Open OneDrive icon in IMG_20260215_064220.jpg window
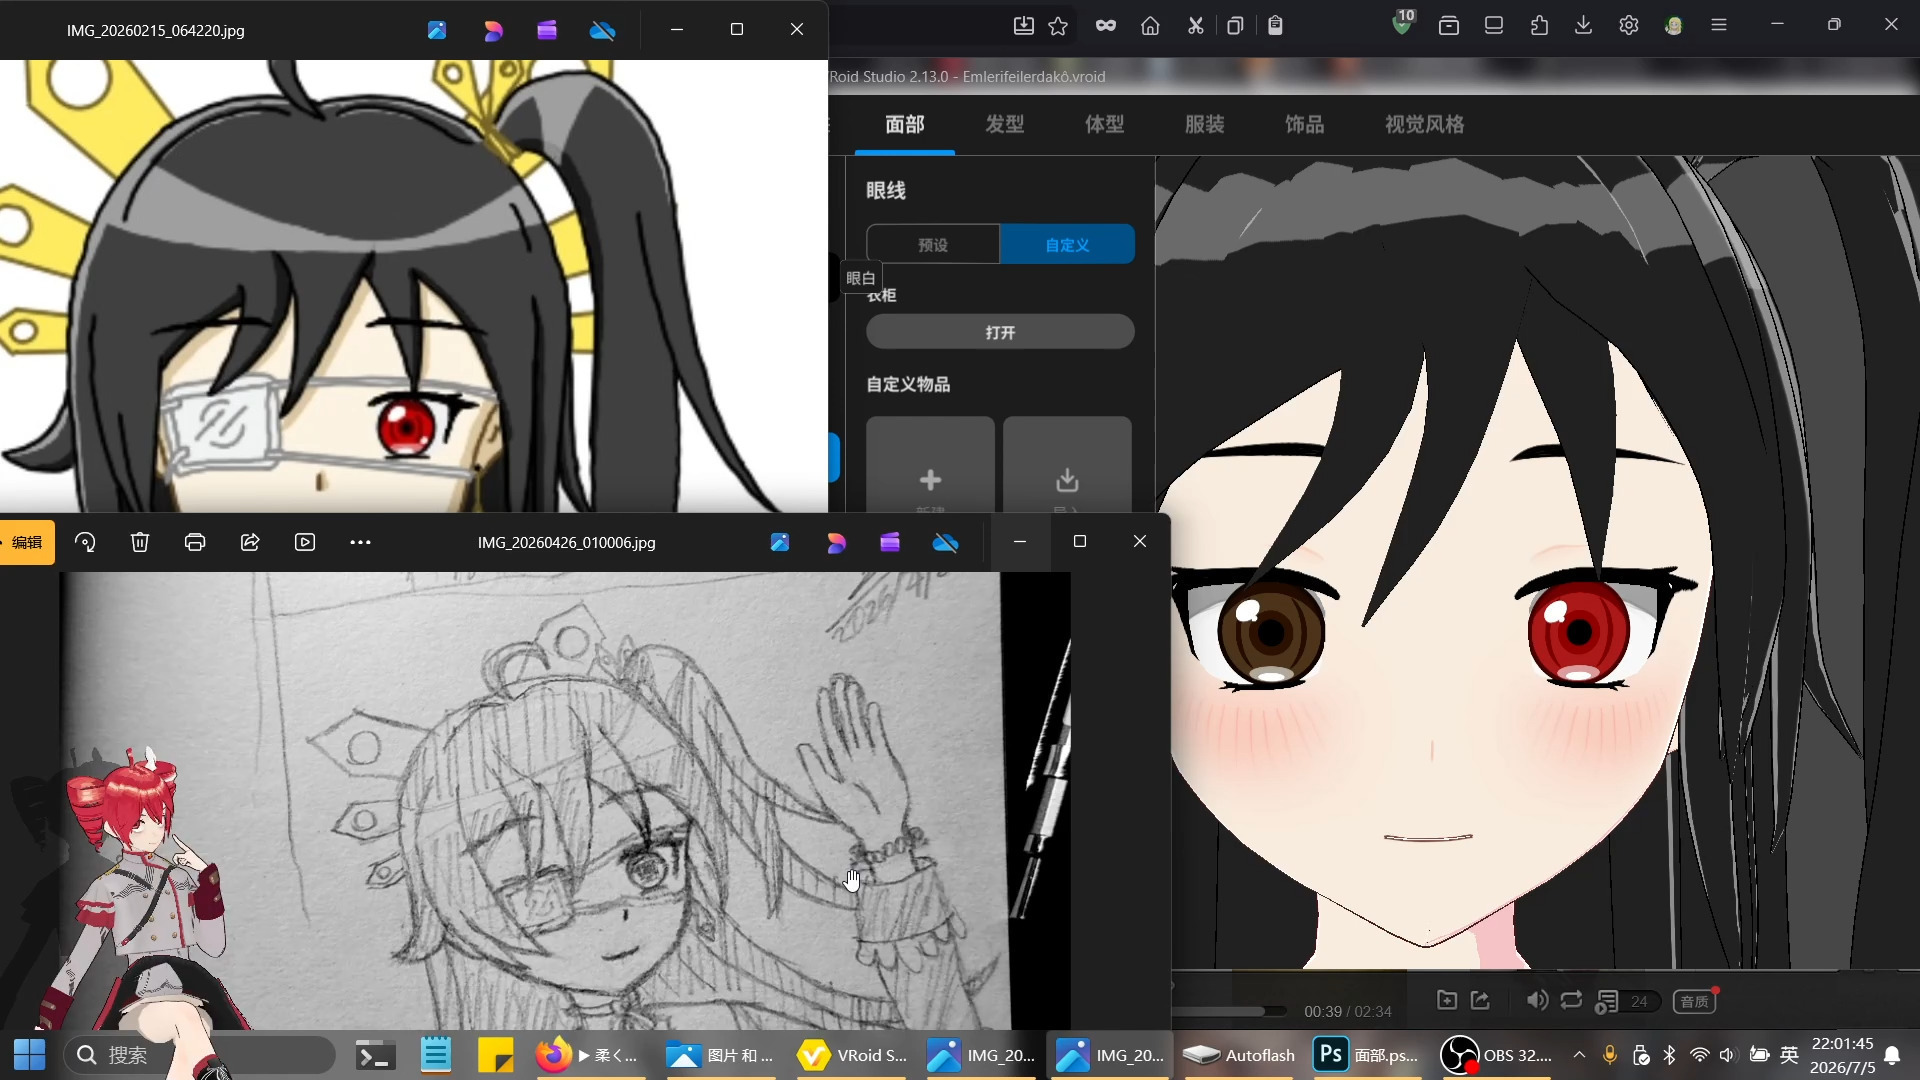1920x1080 pixels. point(602,30)
